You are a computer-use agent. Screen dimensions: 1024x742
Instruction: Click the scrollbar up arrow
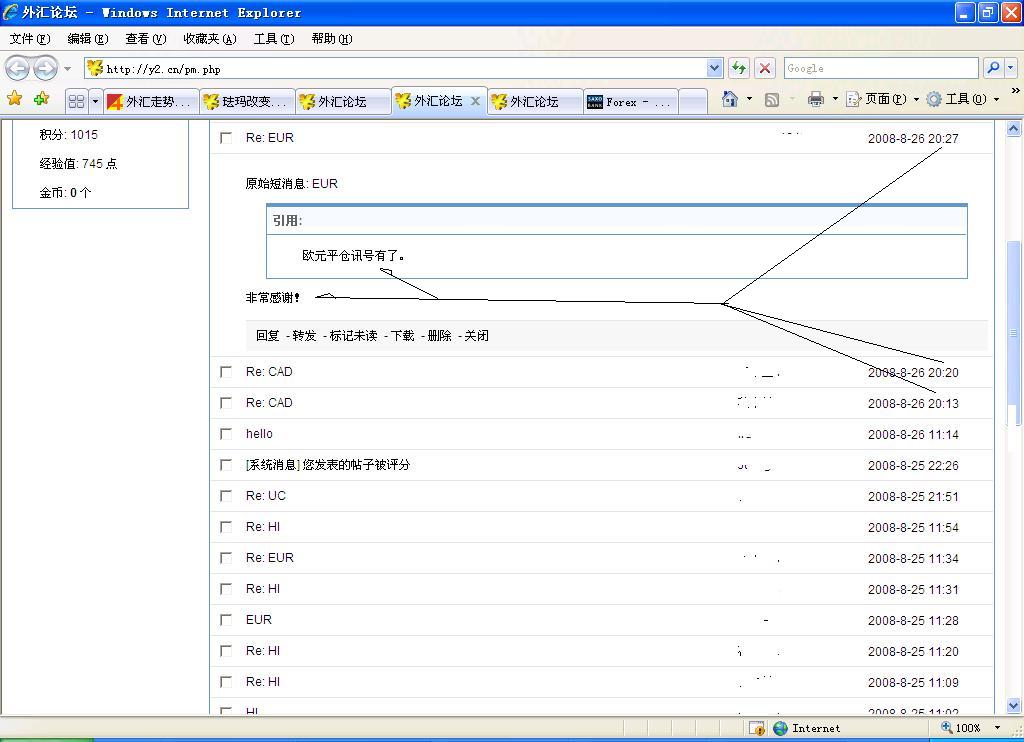coord(1014,128)
